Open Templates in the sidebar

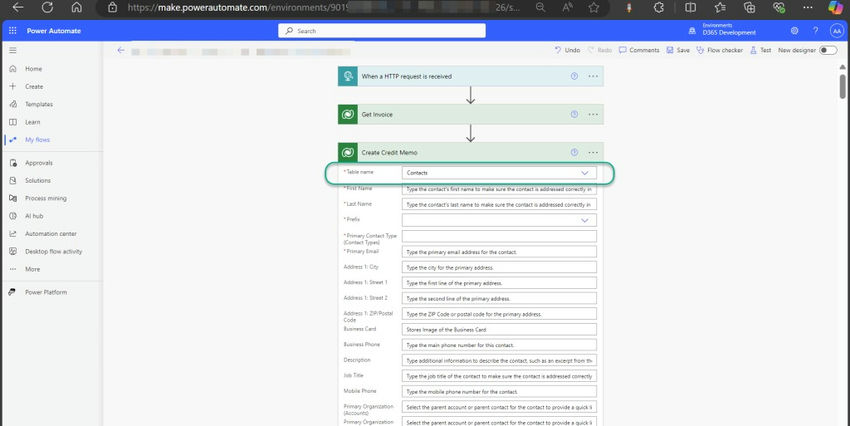(x=38, y=104)
